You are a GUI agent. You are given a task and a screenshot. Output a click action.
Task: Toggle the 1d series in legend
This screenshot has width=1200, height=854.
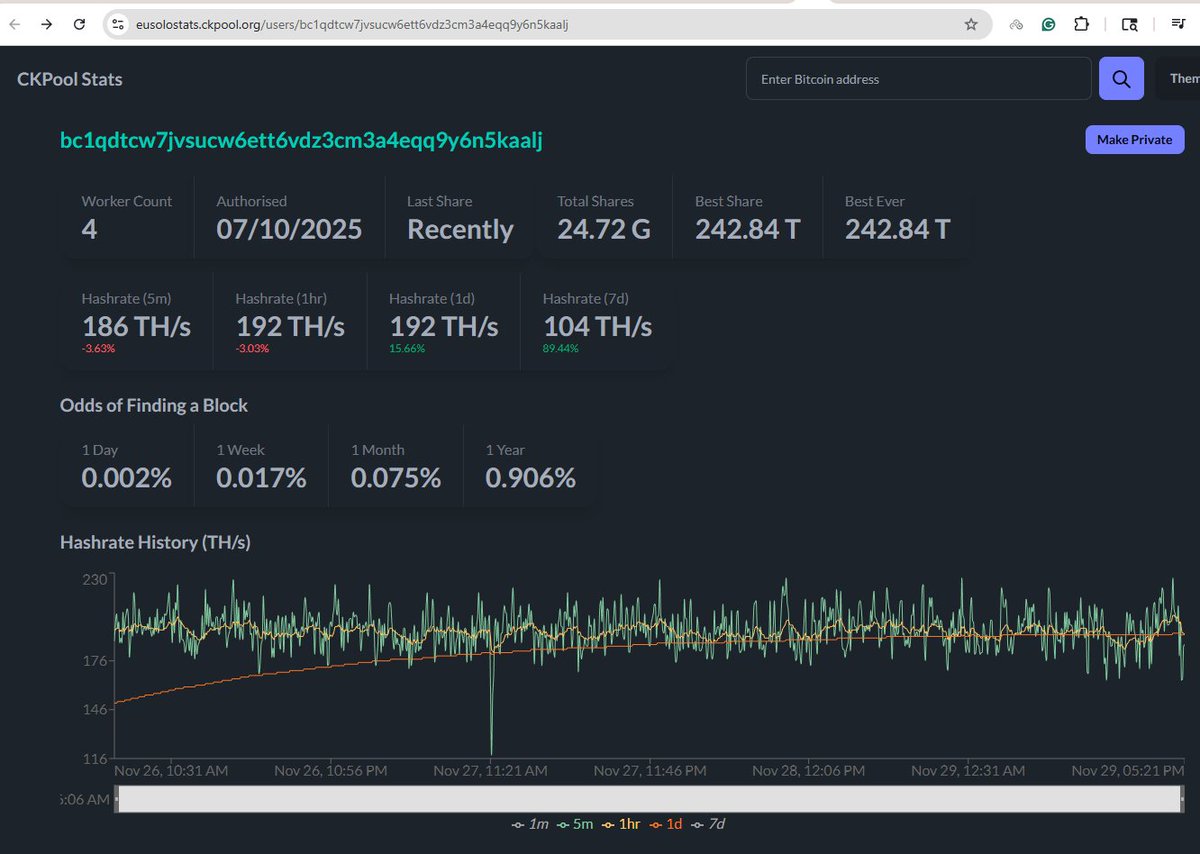(x=667, y=823)
